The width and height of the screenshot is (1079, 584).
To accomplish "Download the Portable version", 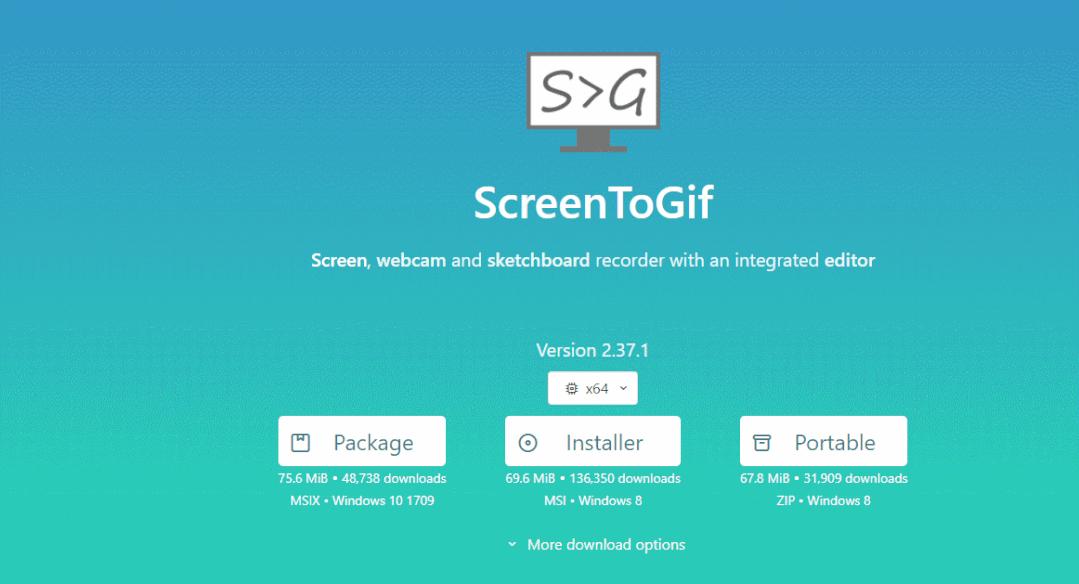I will tap(823, 441).
